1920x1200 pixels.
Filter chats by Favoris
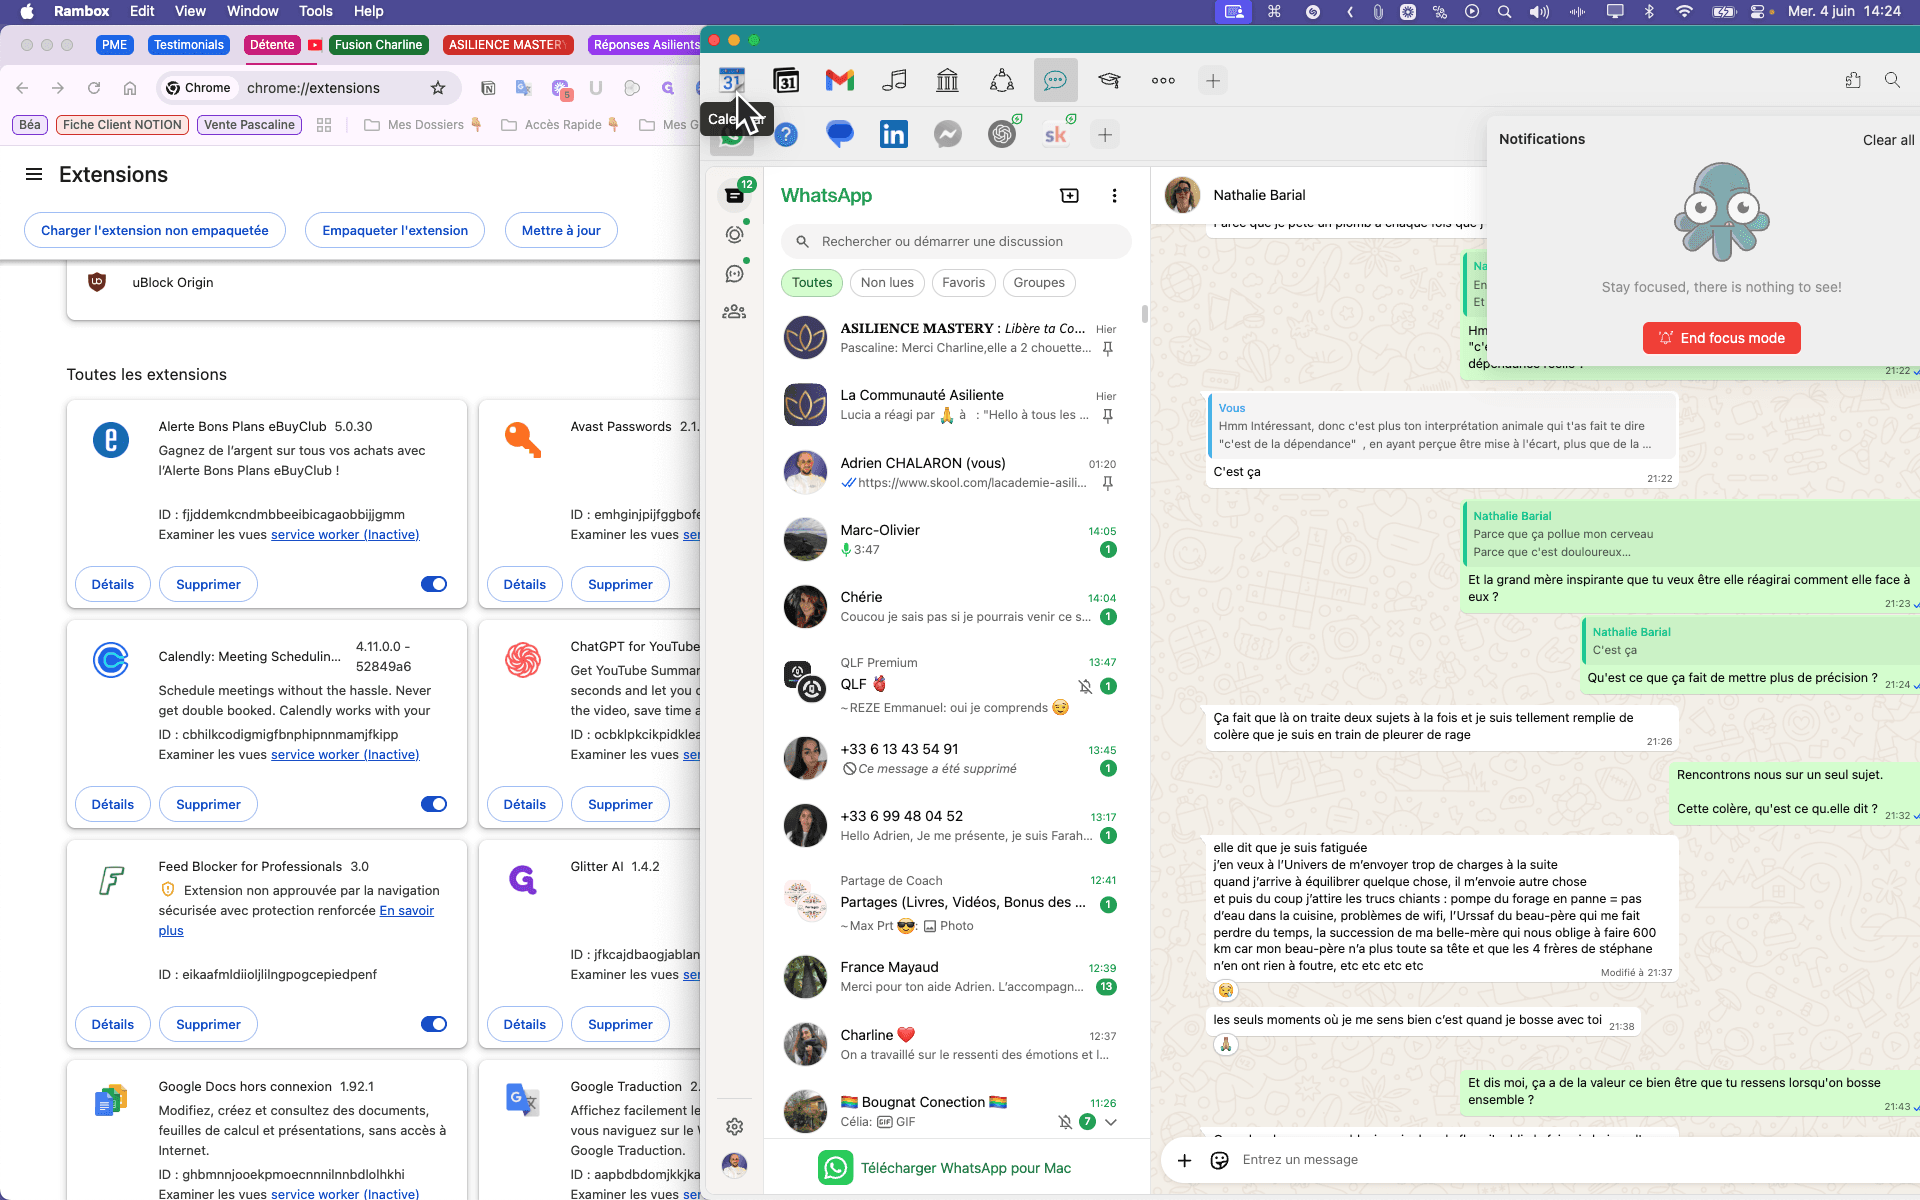pos(963,283)
